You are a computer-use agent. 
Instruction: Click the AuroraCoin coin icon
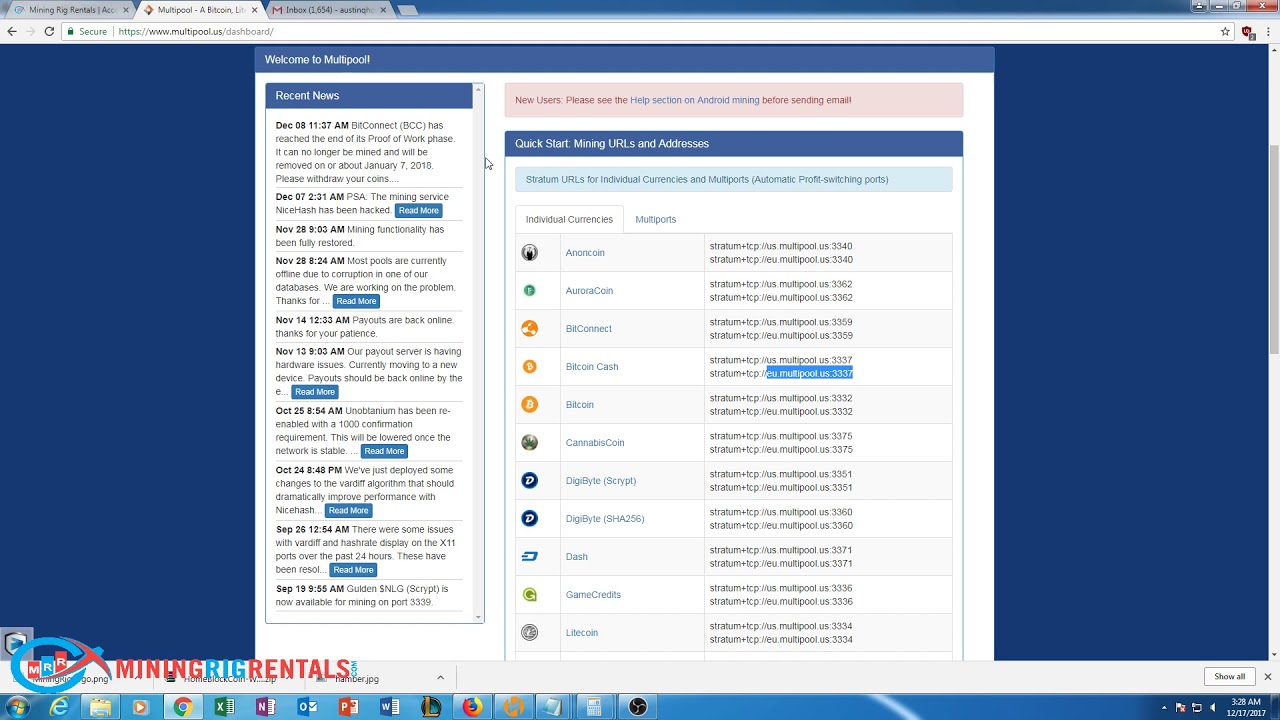[530, 291]
